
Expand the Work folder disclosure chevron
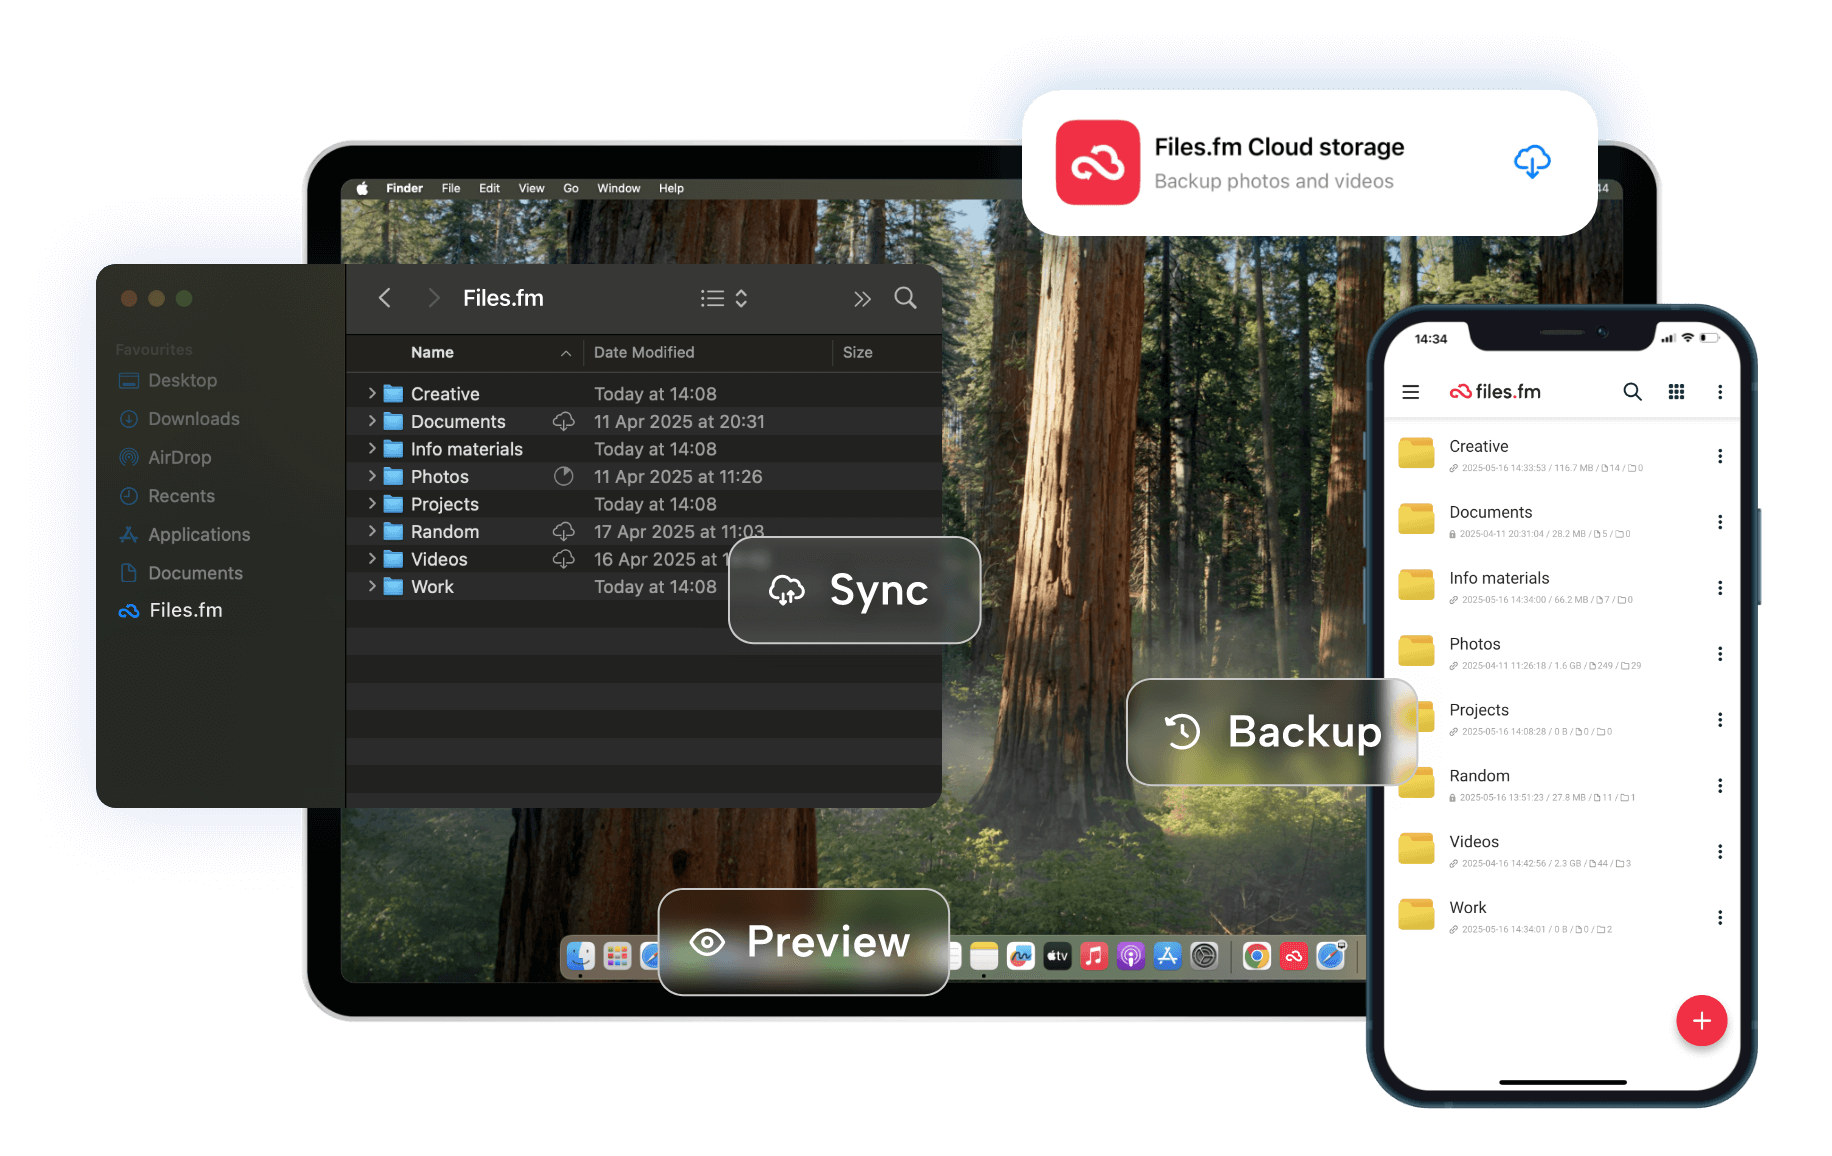click(x=372, y=587)
